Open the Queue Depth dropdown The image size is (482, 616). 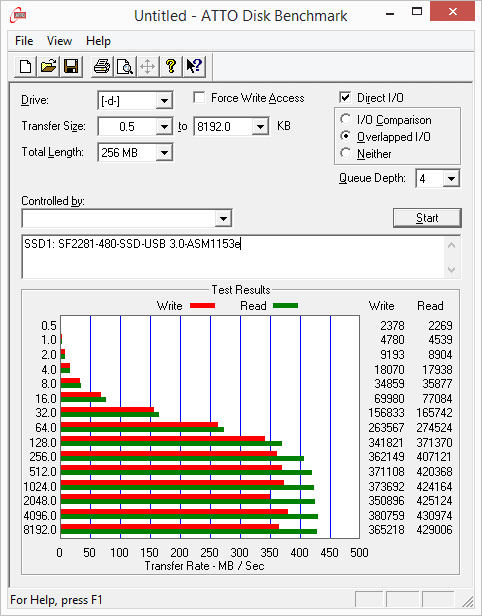451,179
